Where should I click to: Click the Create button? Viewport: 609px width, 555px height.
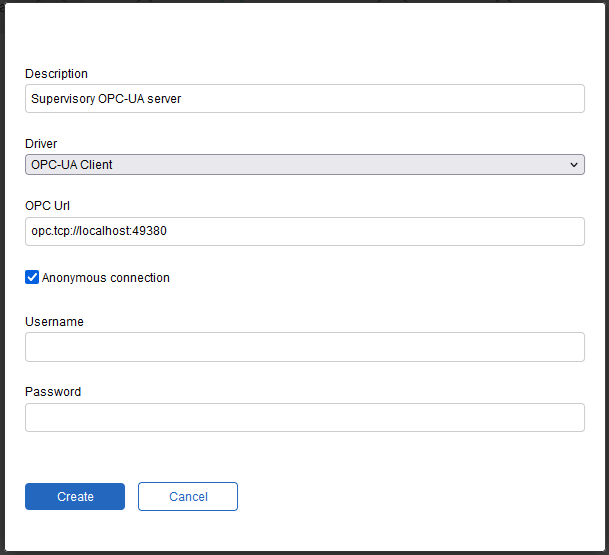(75, 496)
